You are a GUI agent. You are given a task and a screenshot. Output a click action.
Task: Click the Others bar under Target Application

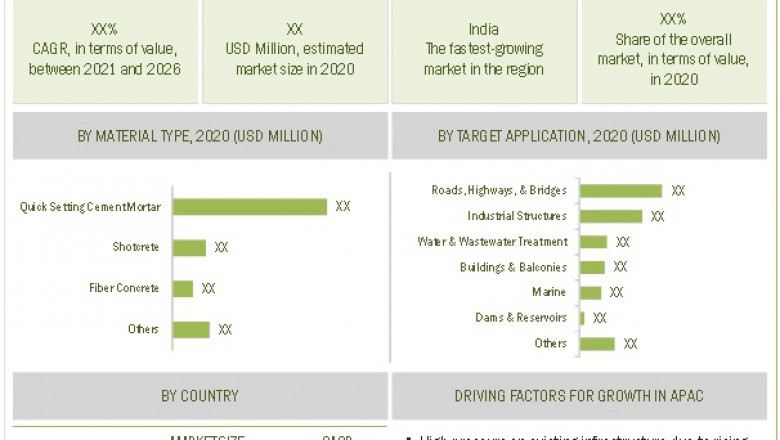pyautogui.click(x=597, y=343)
